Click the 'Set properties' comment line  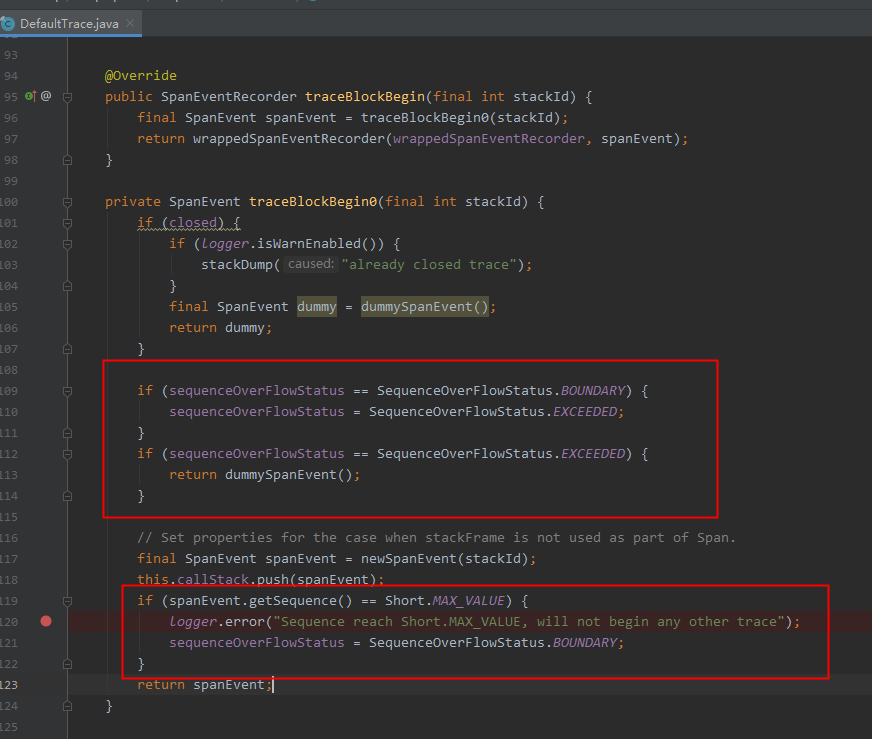coord(437,538)
